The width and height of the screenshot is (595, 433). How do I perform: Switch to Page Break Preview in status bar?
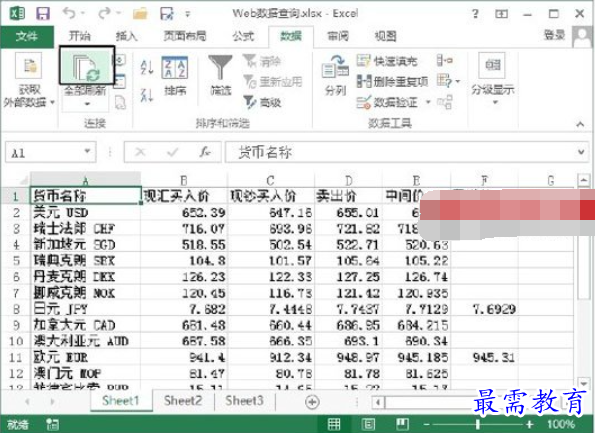[x=402, y=424]
